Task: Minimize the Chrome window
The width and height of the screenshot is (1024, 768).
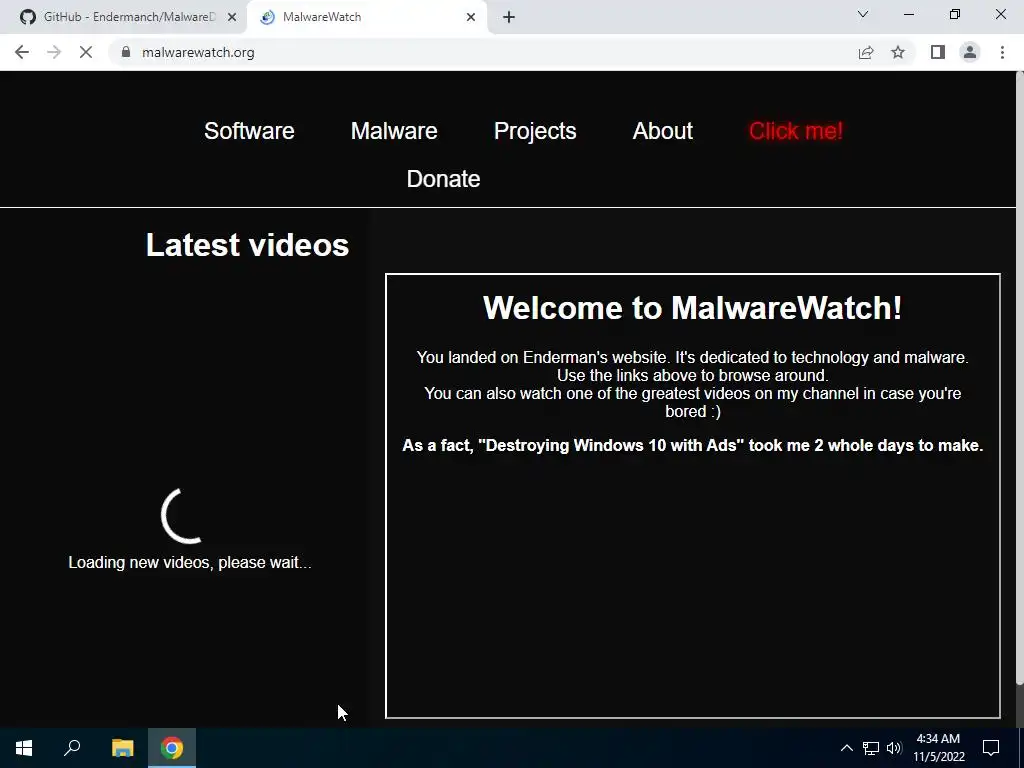Action: tap(909, 14)
